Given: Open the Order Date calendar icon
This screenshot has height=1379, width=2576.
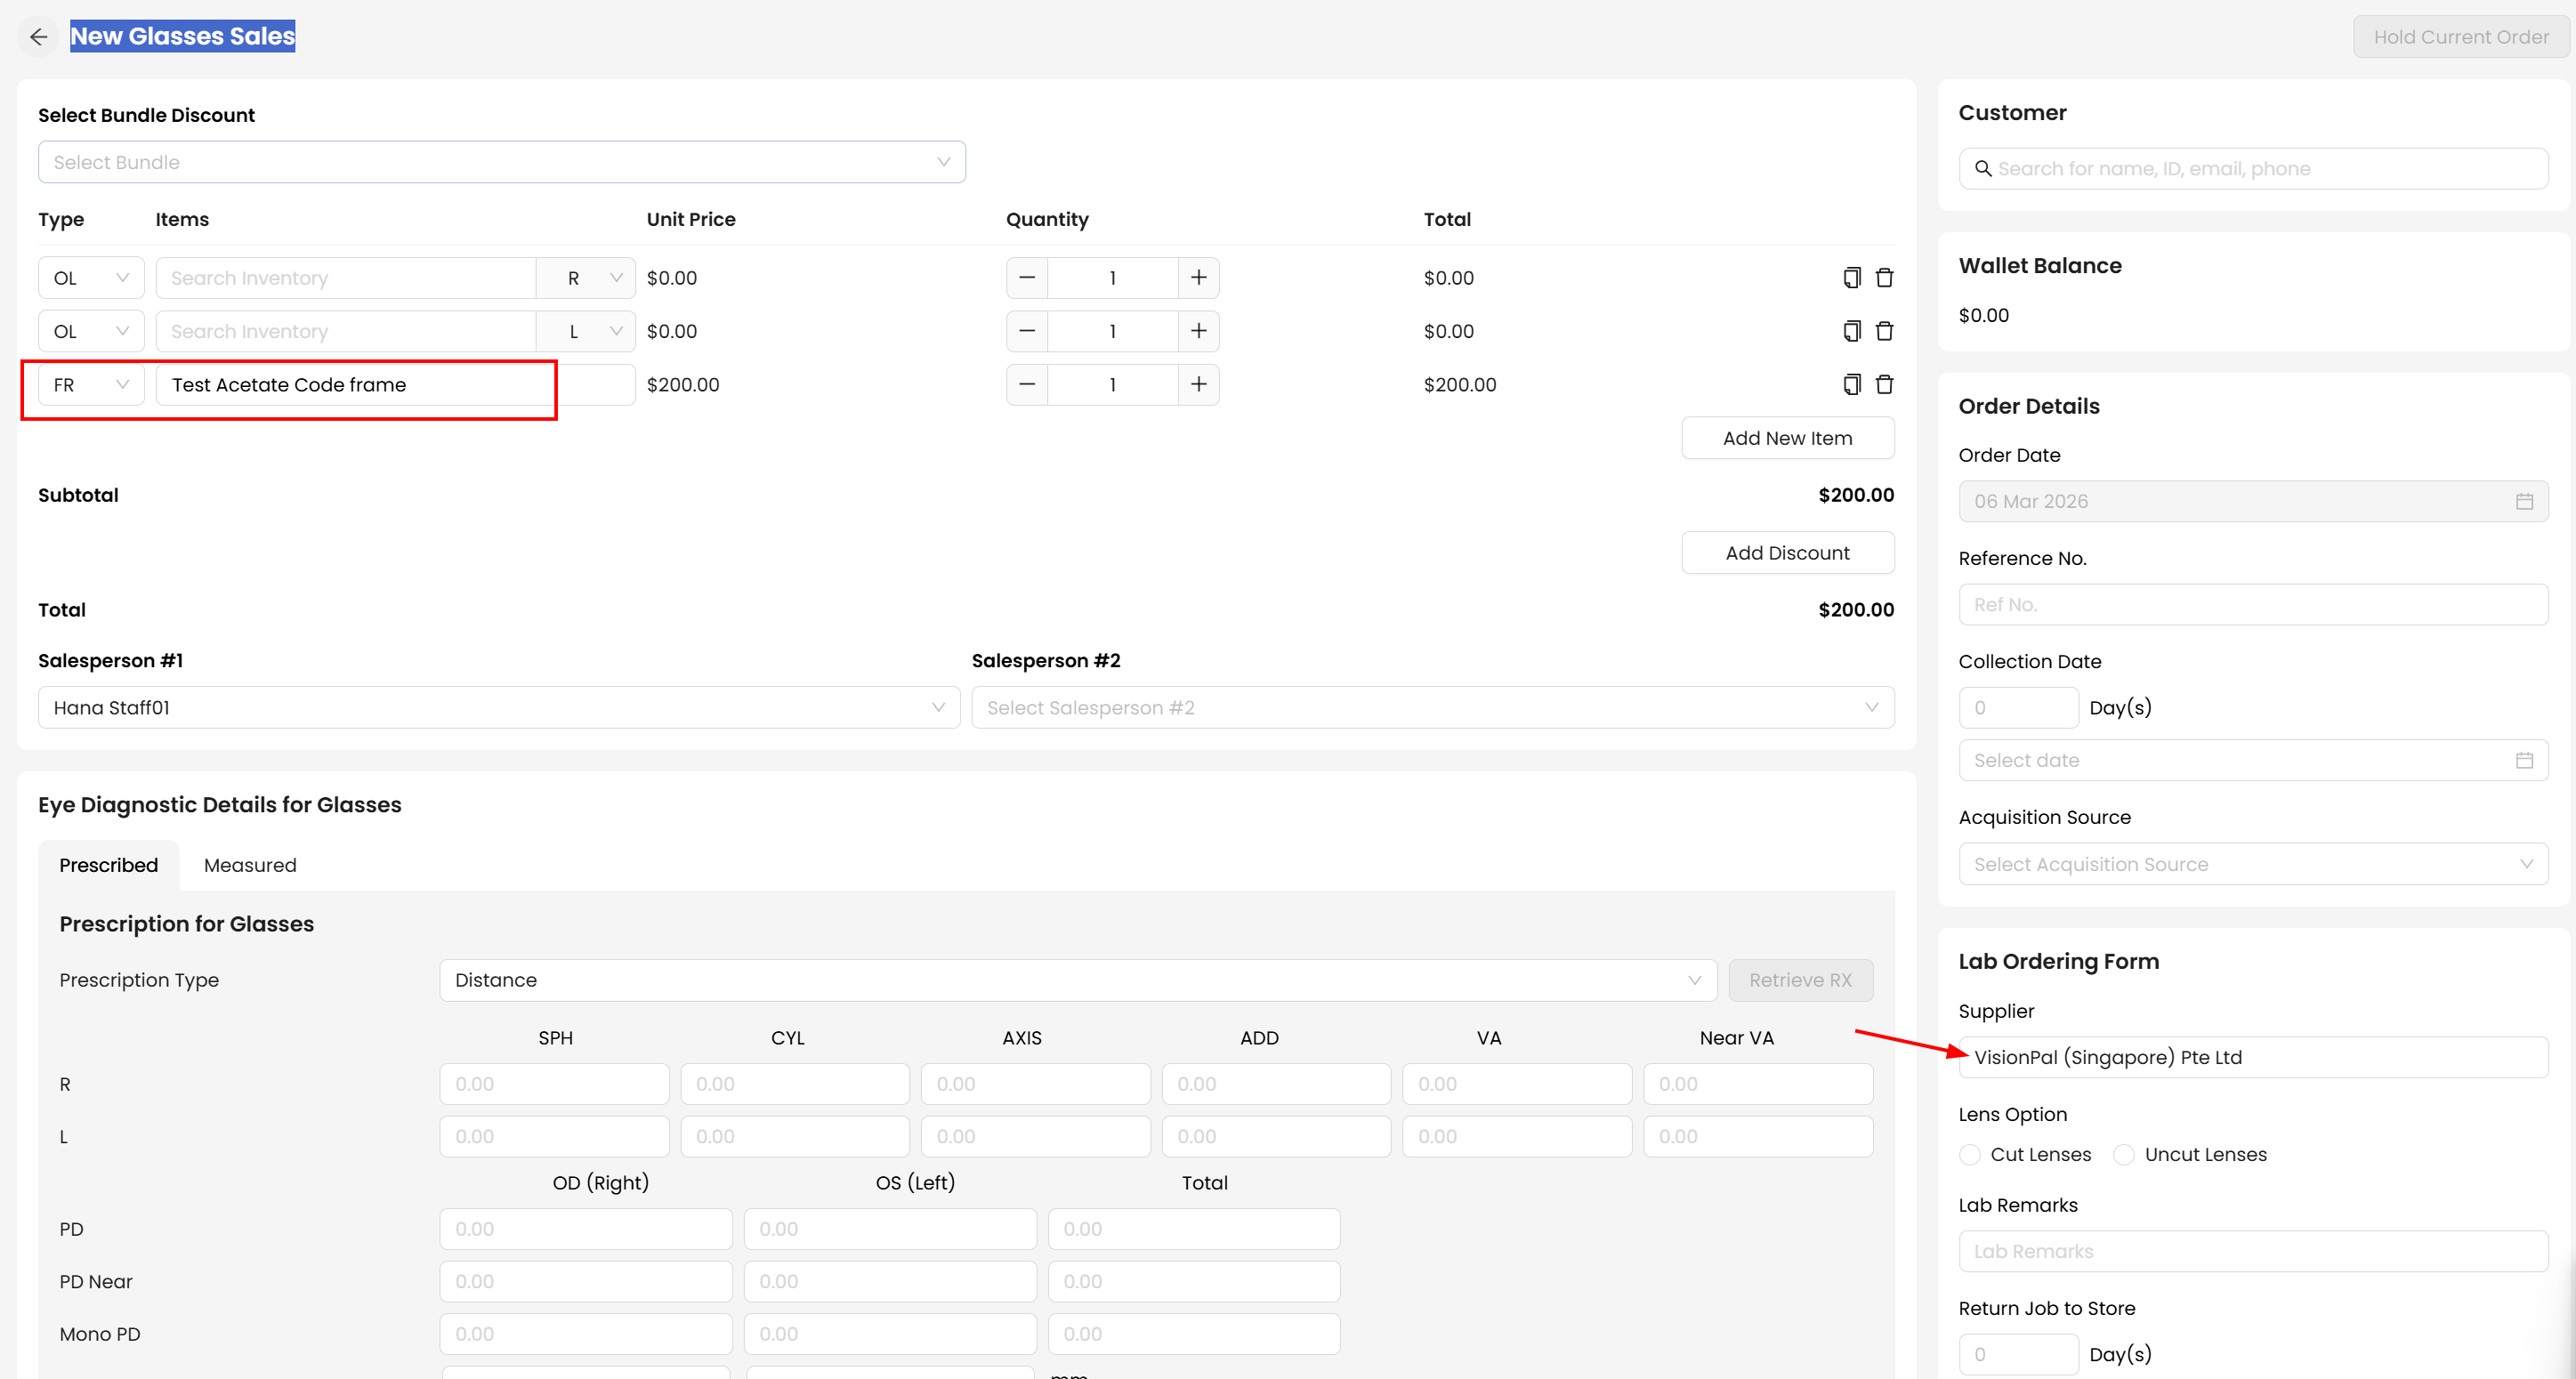Looking at the screenshot, I should point(2524,501).
